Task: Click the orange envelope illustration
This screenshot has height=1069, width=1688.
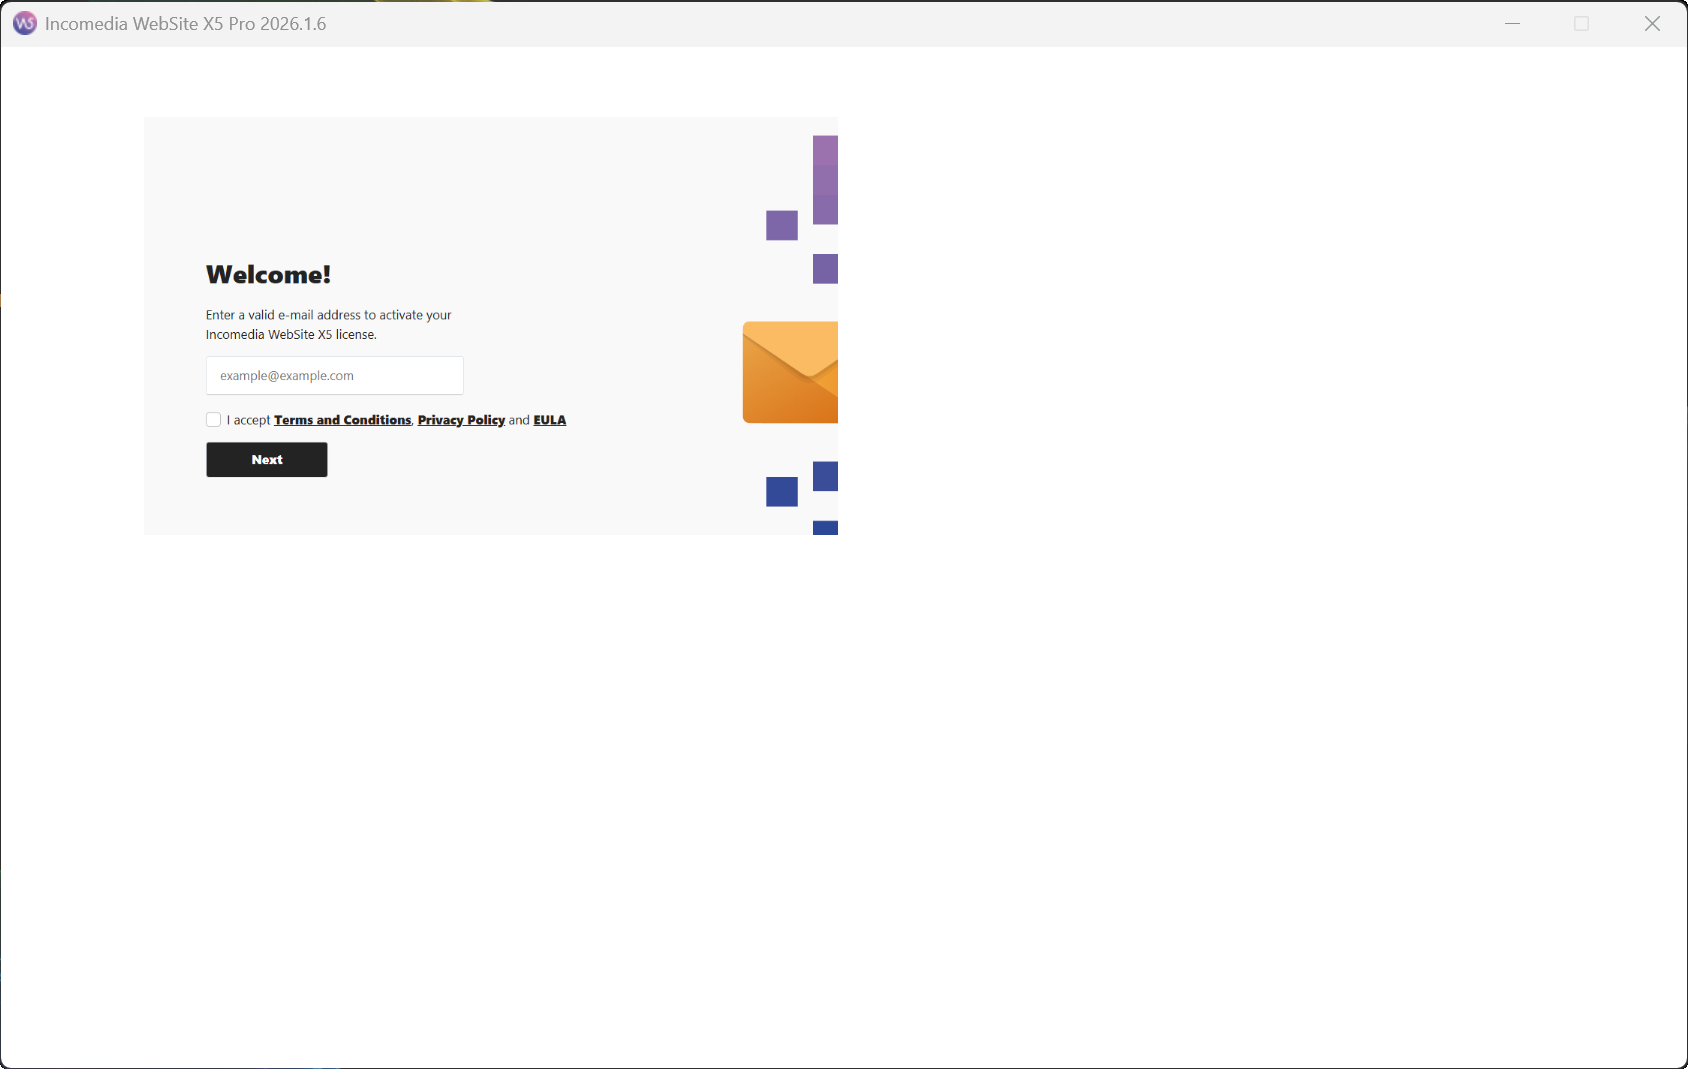Action: coord(790,372)
